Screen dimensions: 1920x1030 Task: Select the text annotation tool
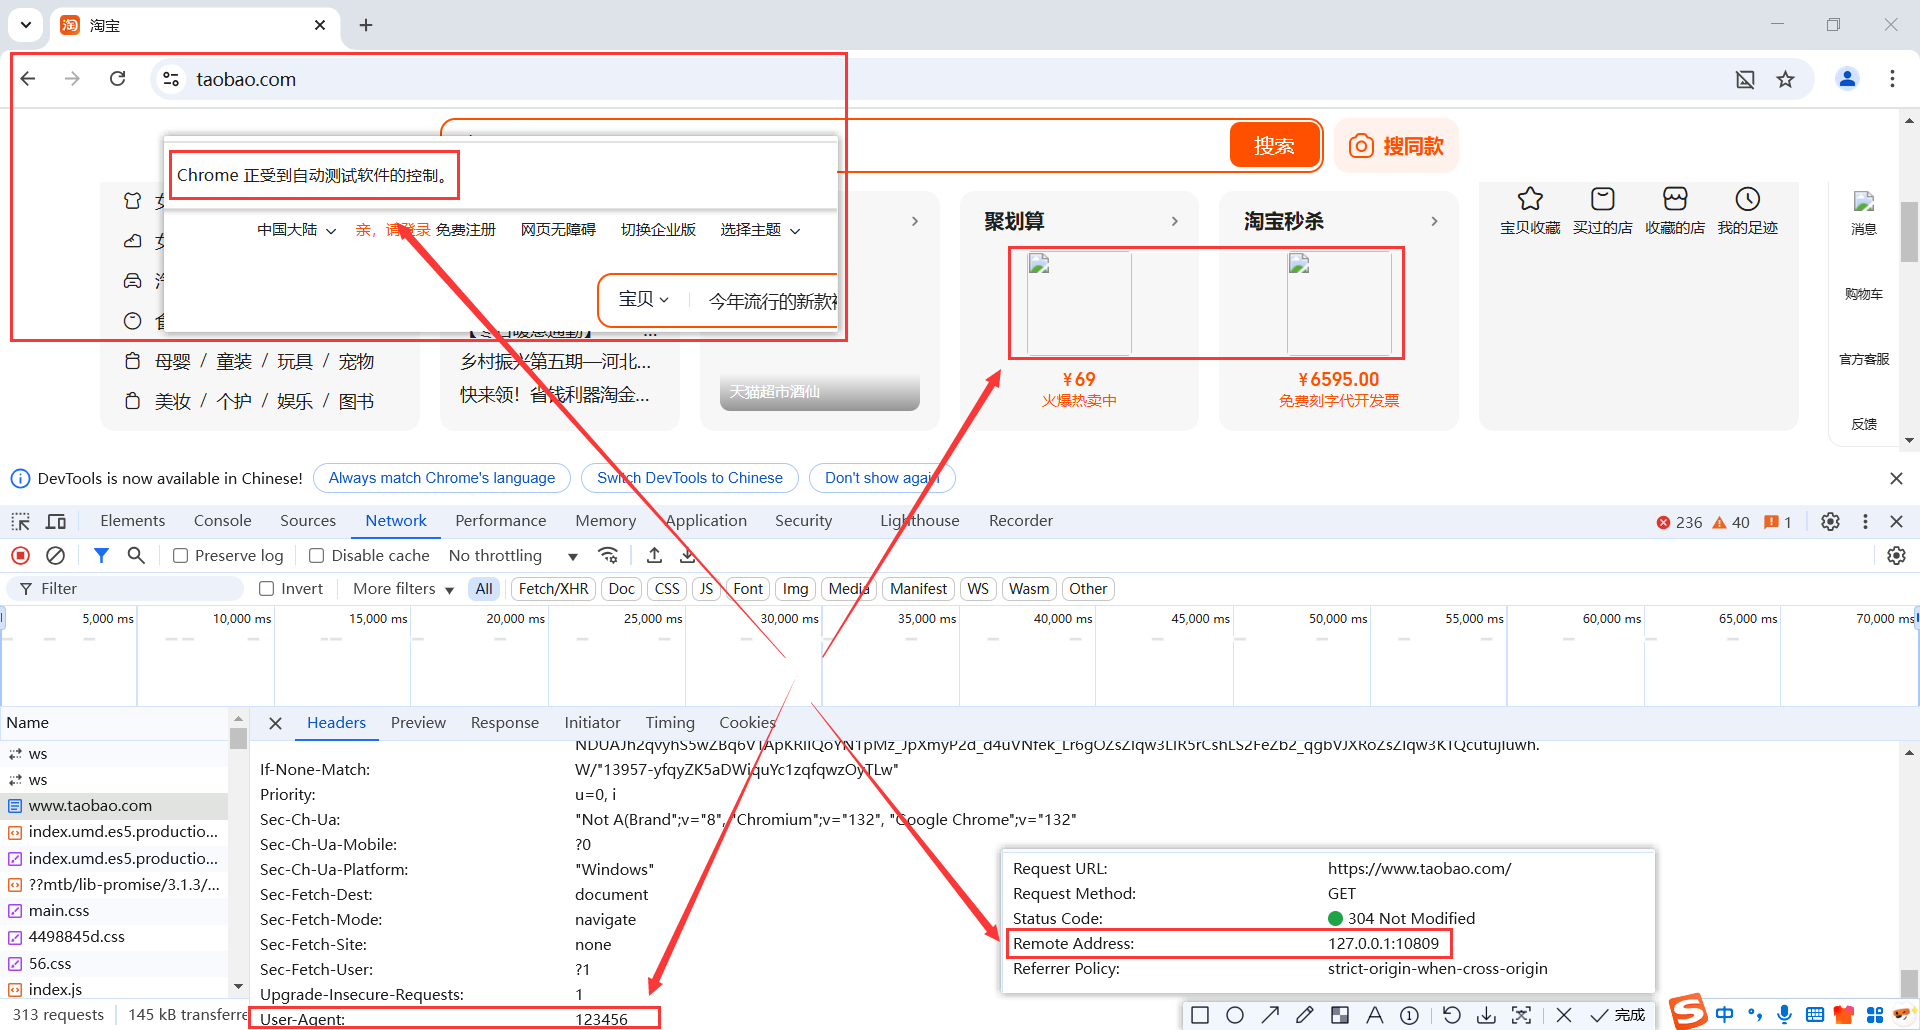(1375, 1015)
